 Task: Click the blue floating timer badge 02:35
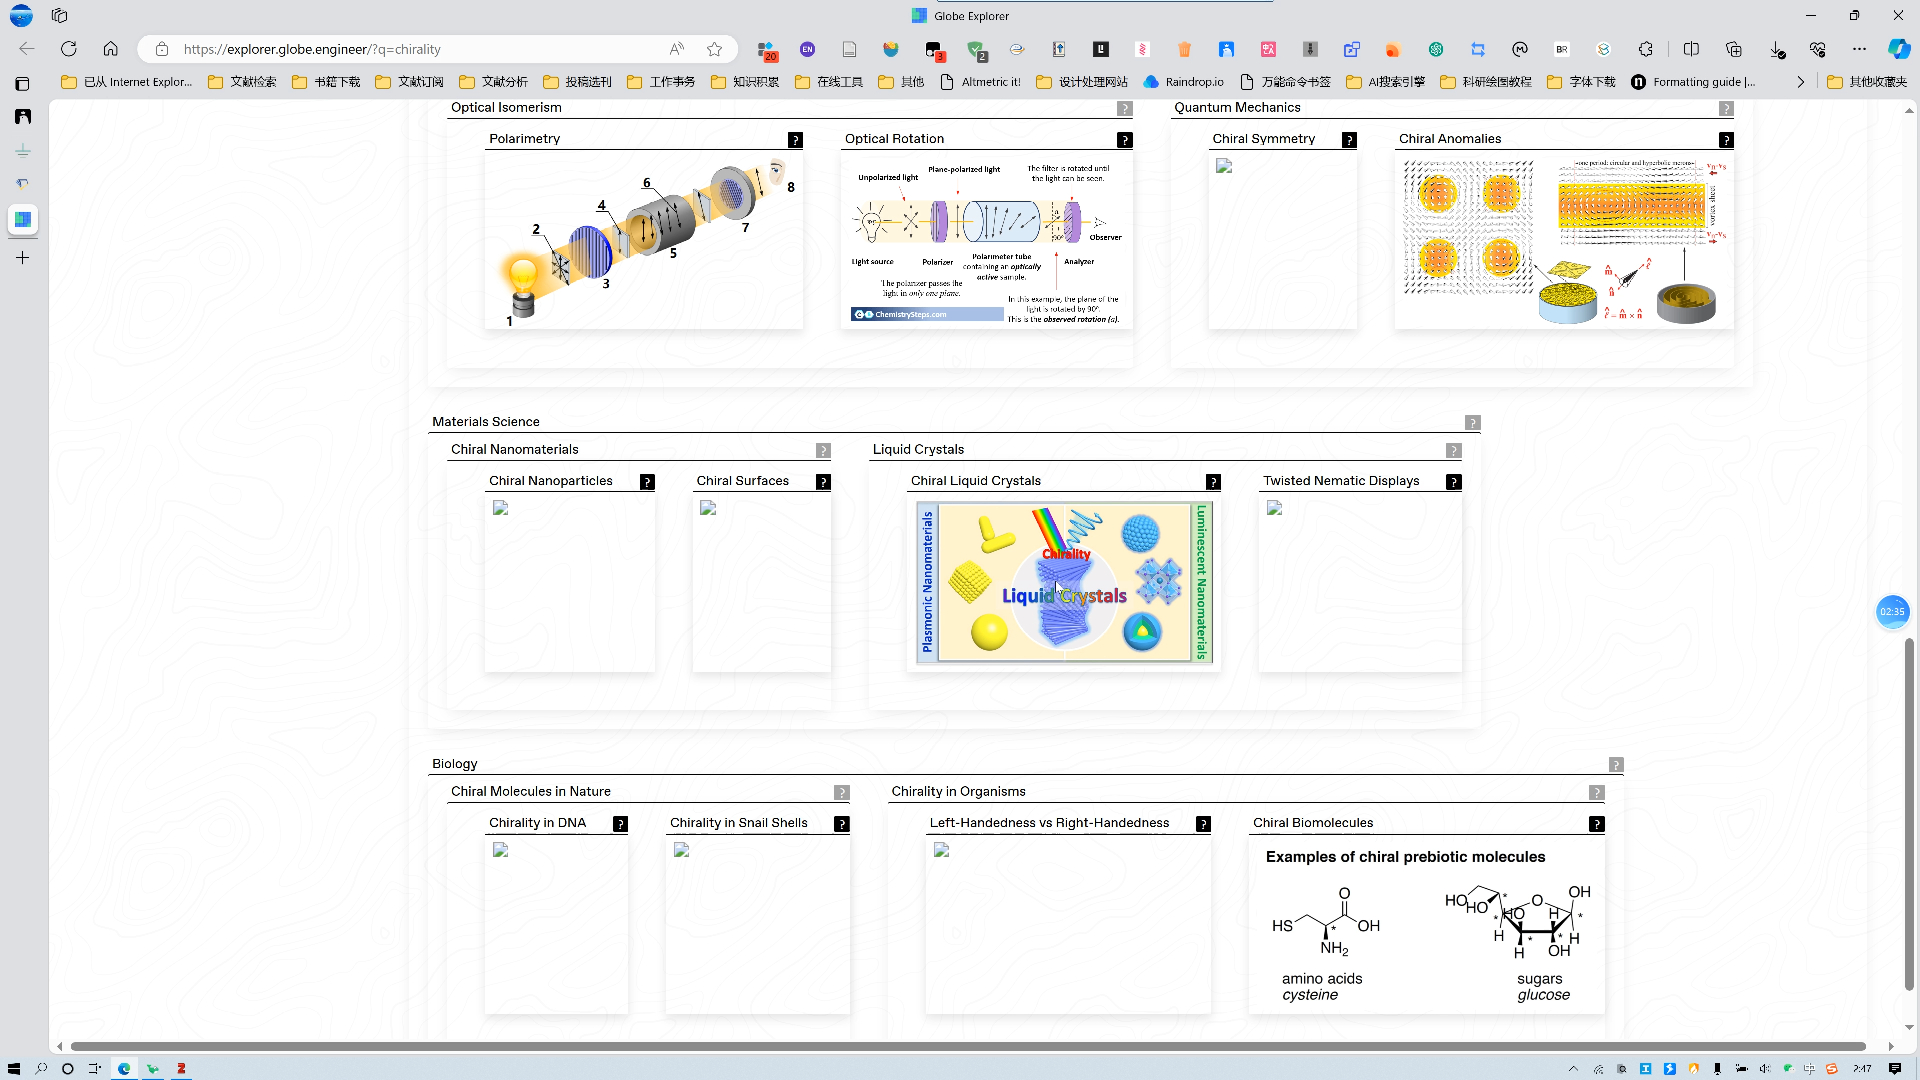pos(1892,612)
